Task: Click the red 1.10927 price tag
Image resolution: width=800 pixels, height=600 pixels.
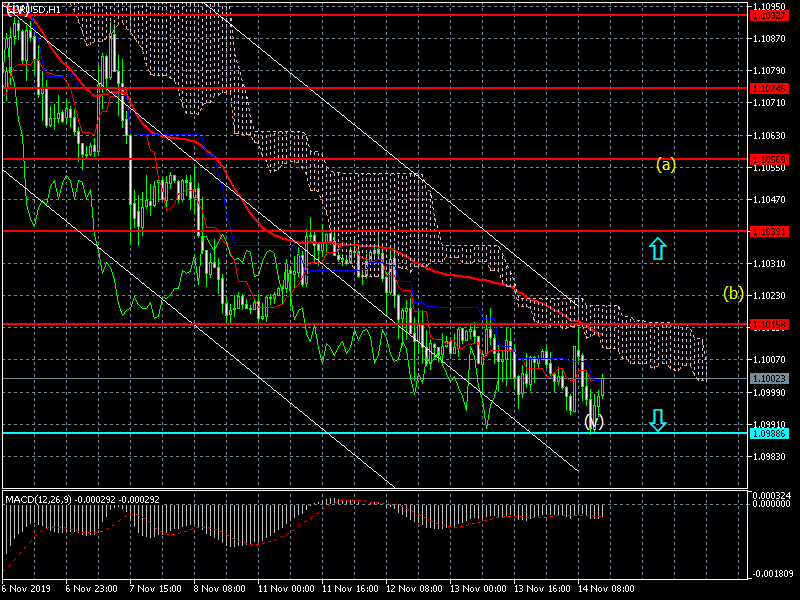Action: coord(769,16)
